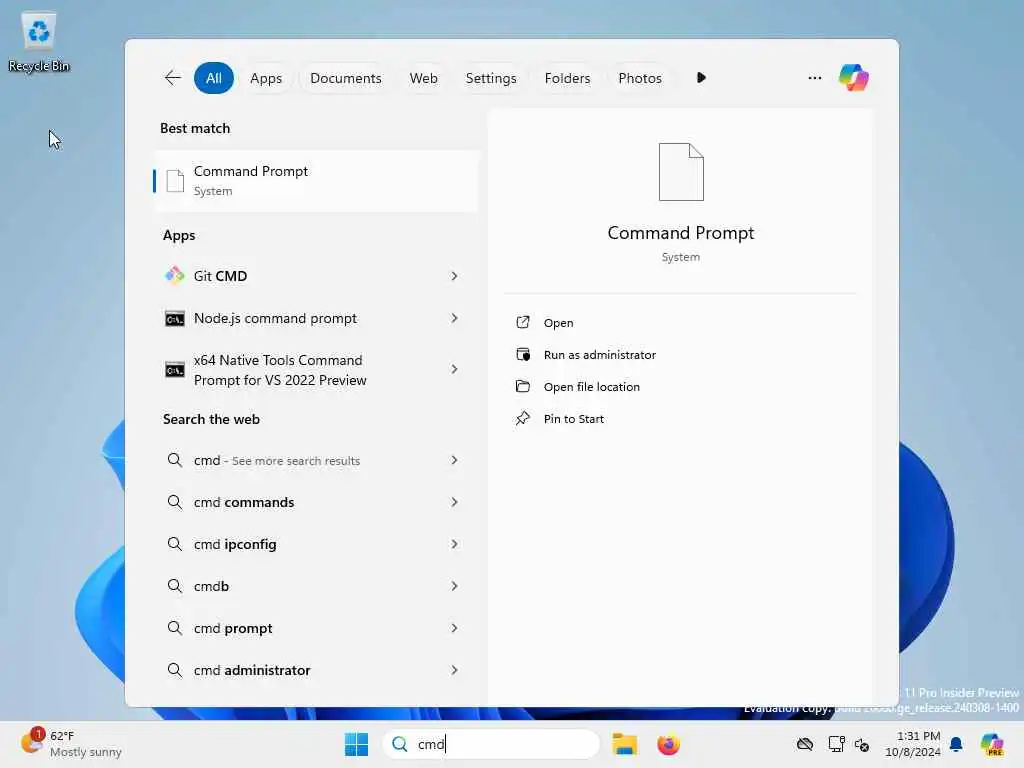Viewport: 1024px width, 768px height.
Task: Switch to the Photos filter tab
Action: pos(639,78)
